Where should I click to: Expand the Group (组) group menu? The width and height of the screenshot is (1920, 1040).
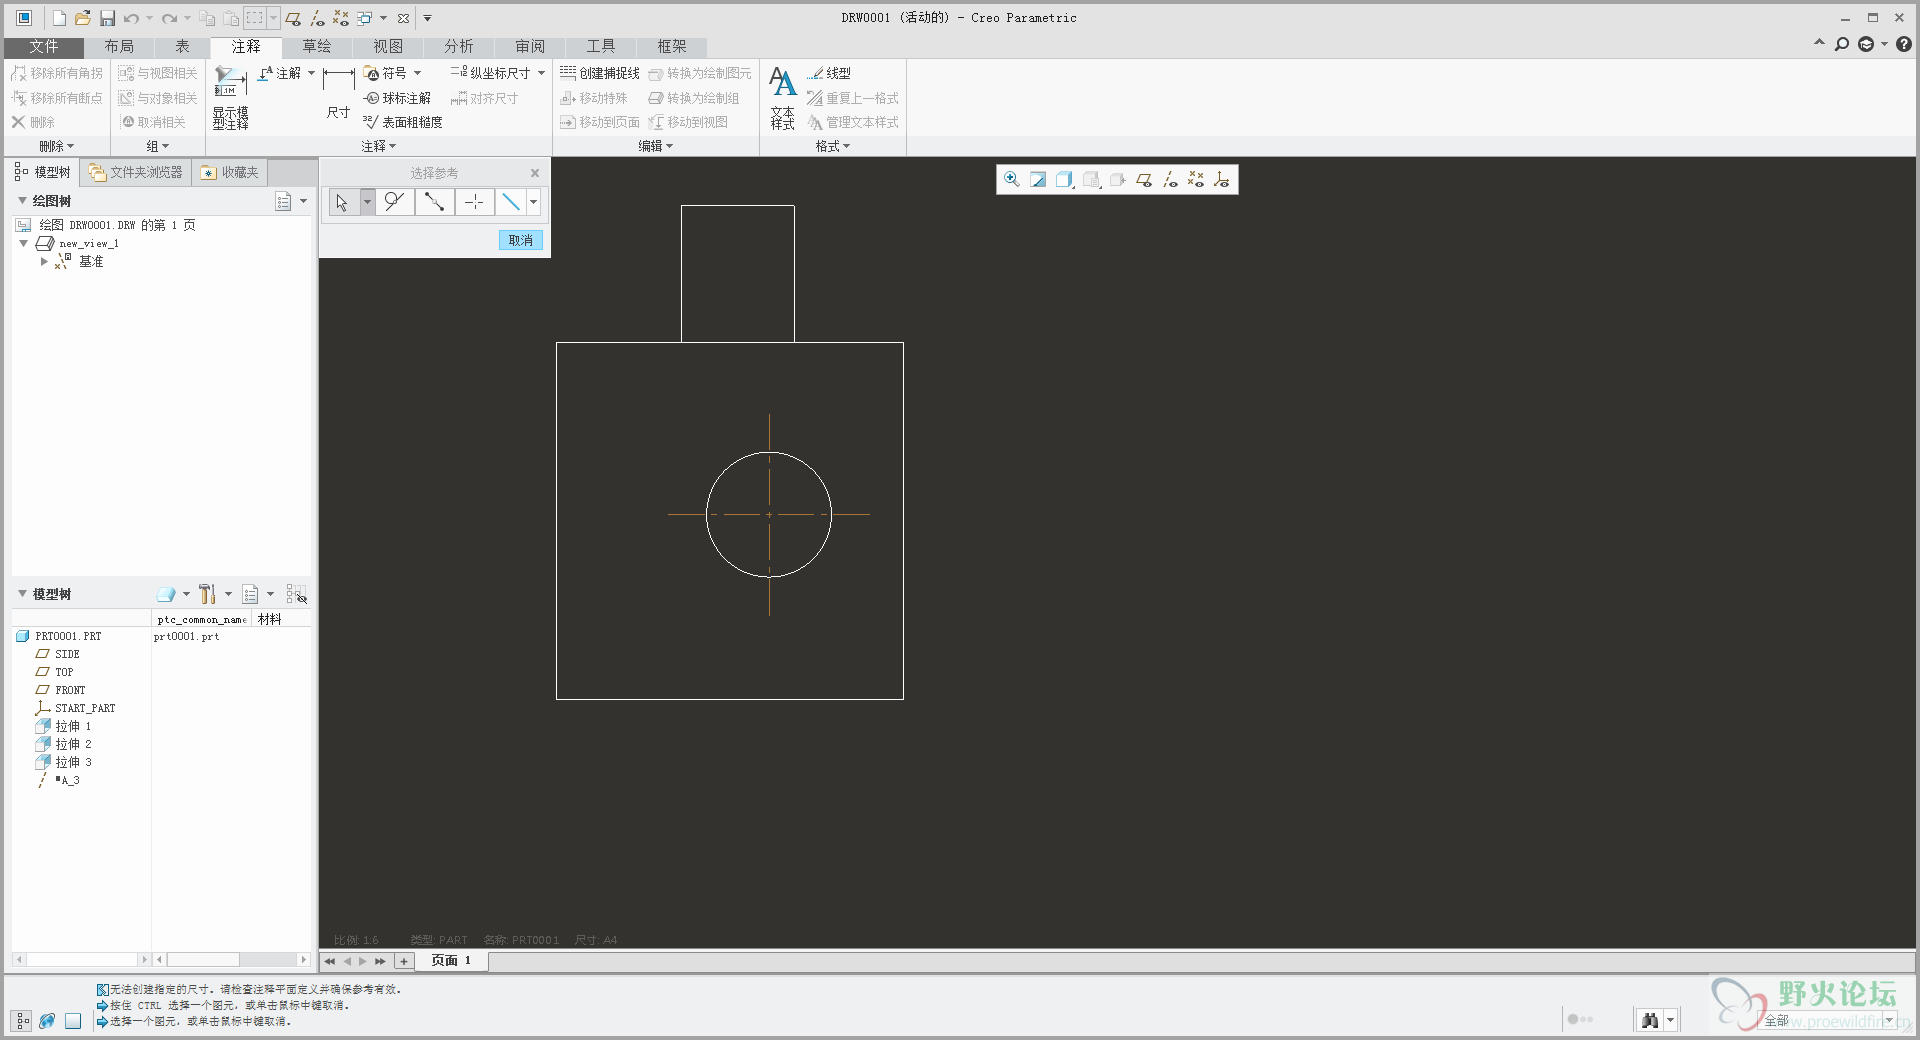coord(157,146)
